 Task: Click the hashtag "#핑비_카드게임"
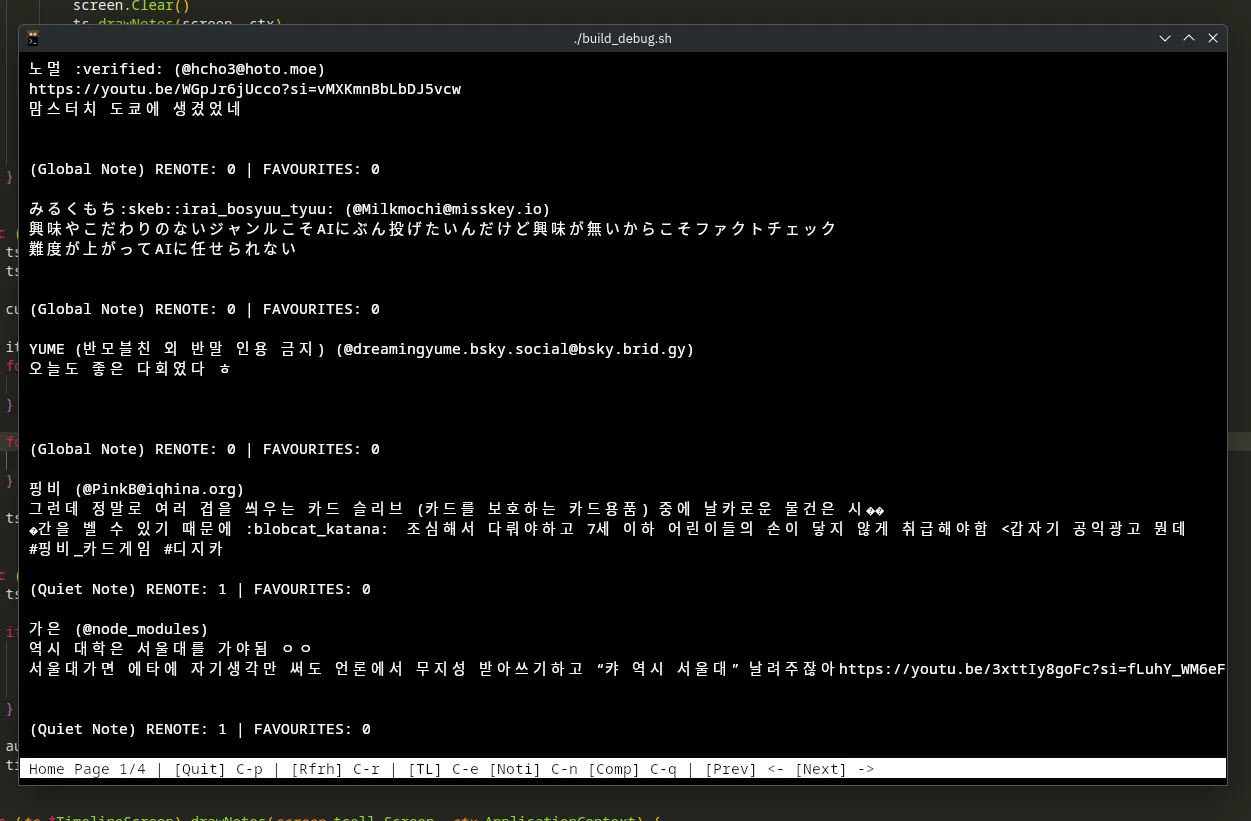[91, 549]
